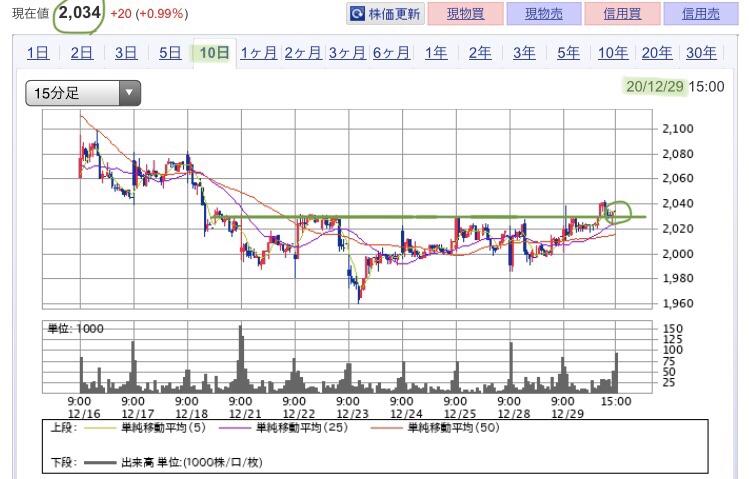This screenshot has width=749, height=479.
Task: Click the 現物売 button
Action: pos(544,14)
